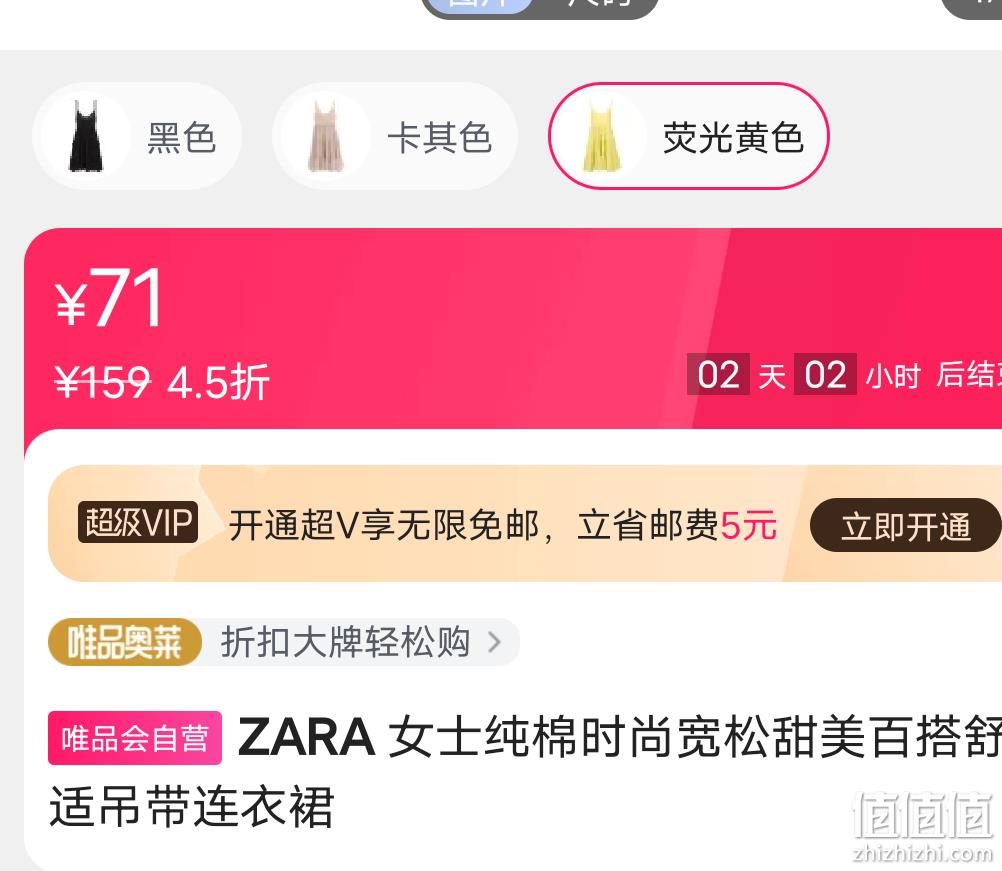Select the 黑色 color option
The image size is (1002, 871).
(137, 136)
